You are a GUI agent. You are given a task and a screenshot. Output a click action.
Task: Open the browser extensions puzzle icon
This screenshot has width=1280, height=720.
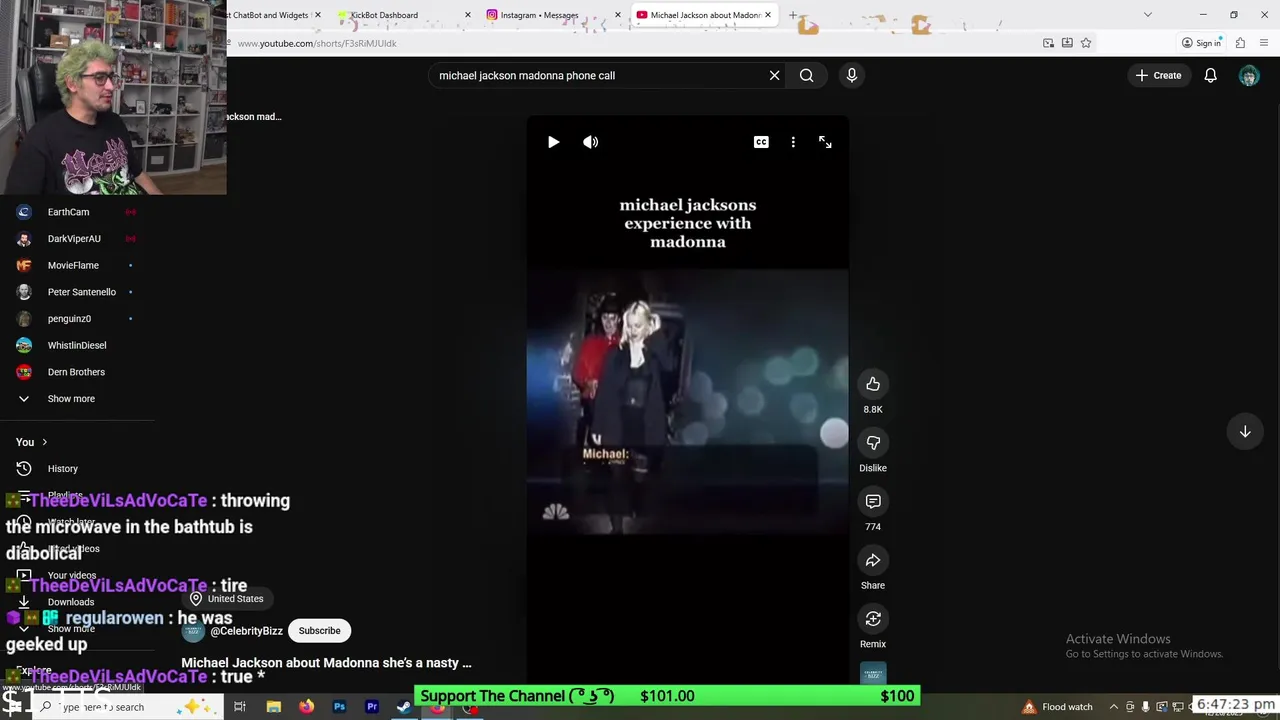[x=1240, y=43]
